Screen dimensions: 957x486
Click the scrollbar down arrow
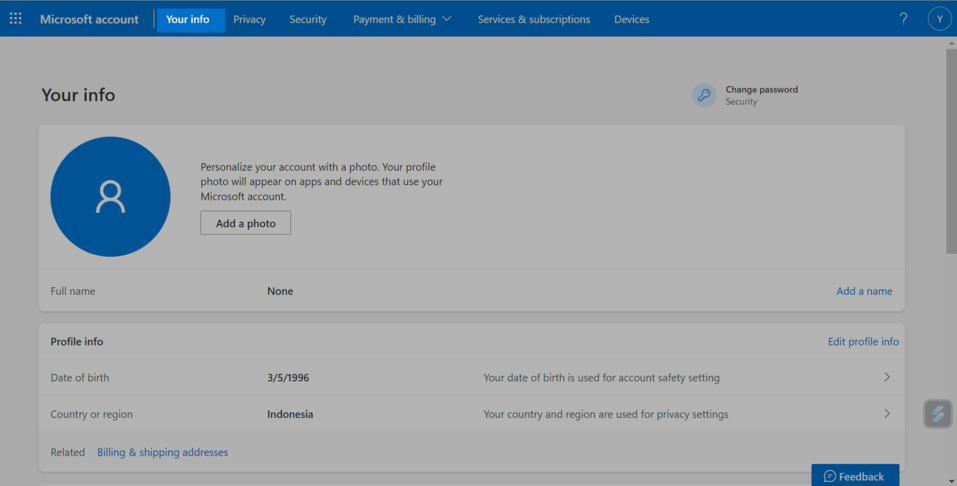[952, 482]
